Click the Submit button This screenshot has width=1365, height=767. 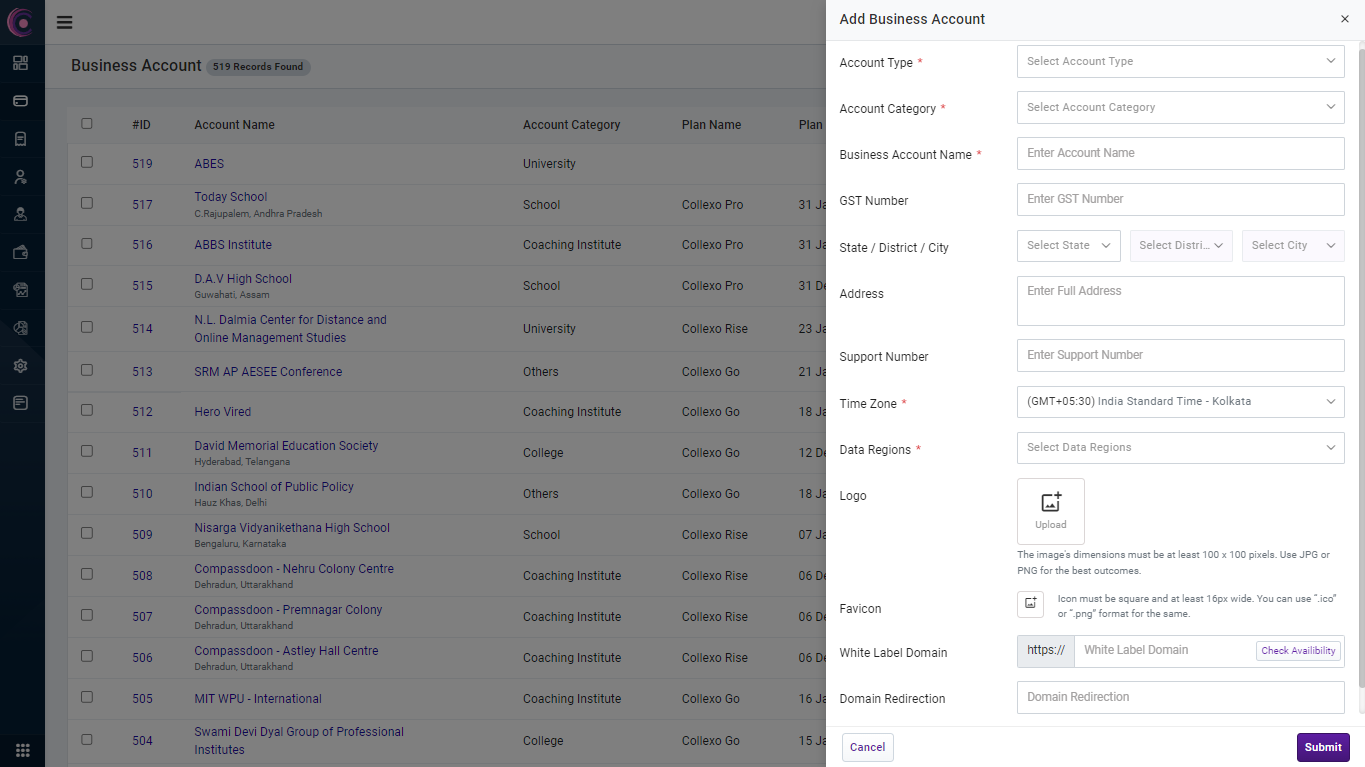[x=1322, y=747]
